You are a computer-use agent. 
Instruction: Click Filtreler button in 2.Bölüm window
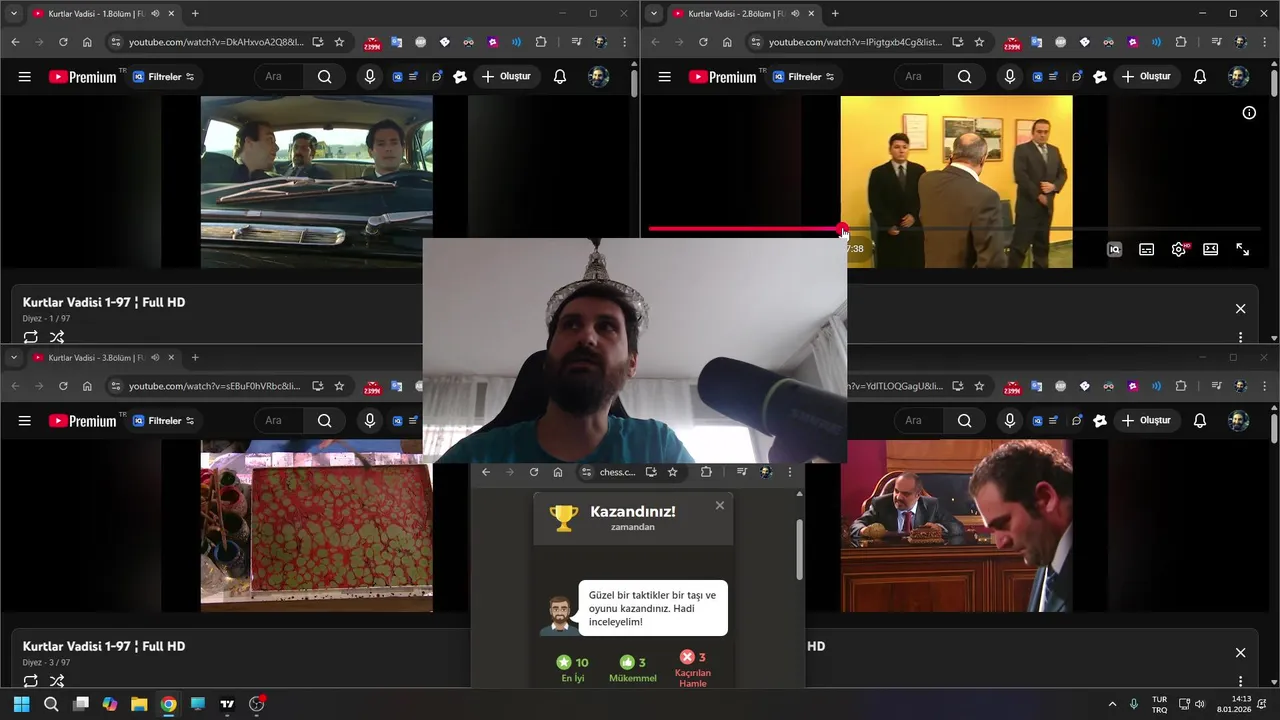804,77
